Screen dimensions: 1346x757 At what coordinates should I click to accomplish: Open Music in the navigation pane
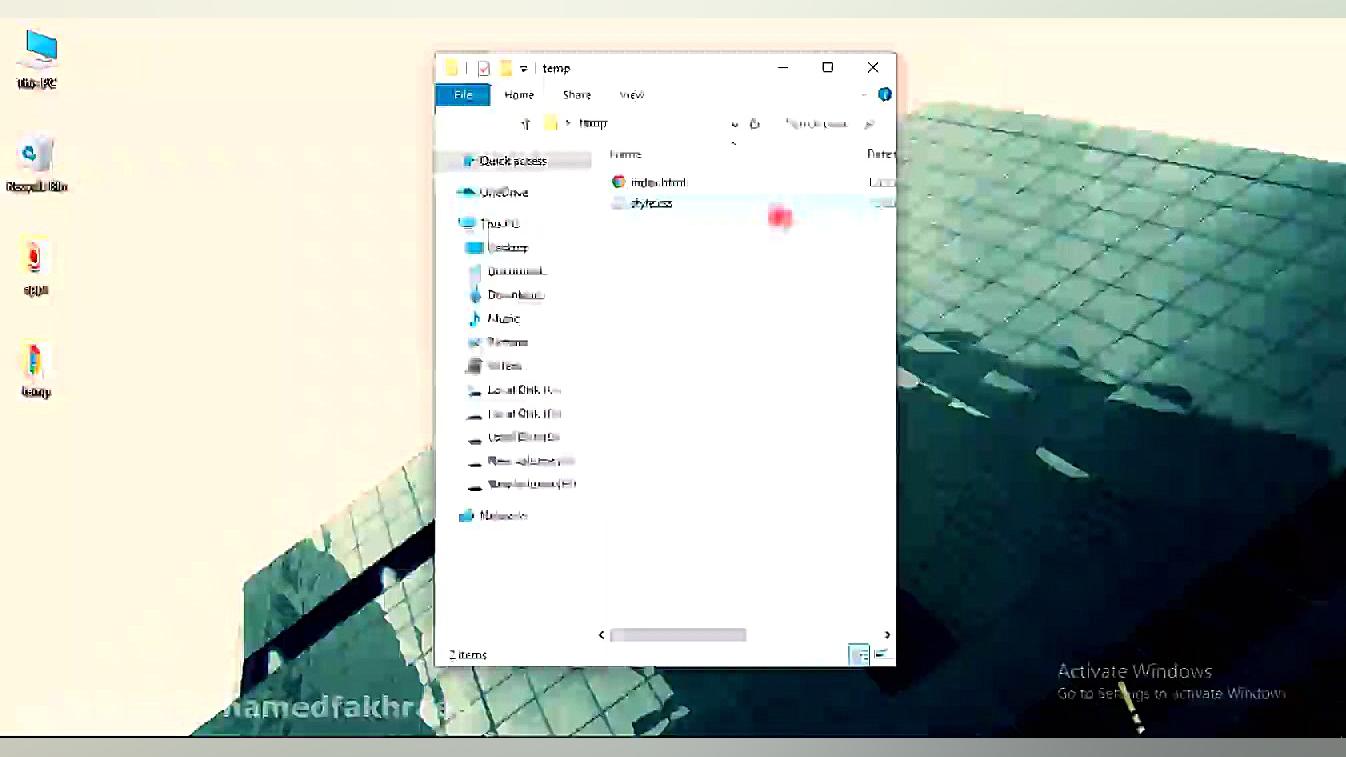(503, 319)
